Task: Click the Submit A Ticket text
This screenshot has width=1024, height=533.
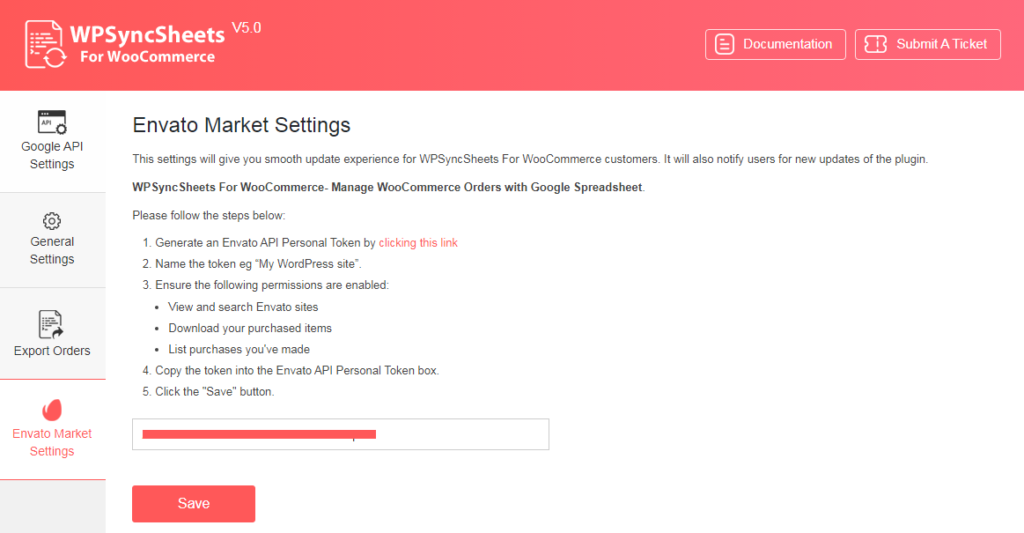Action: 941,44
